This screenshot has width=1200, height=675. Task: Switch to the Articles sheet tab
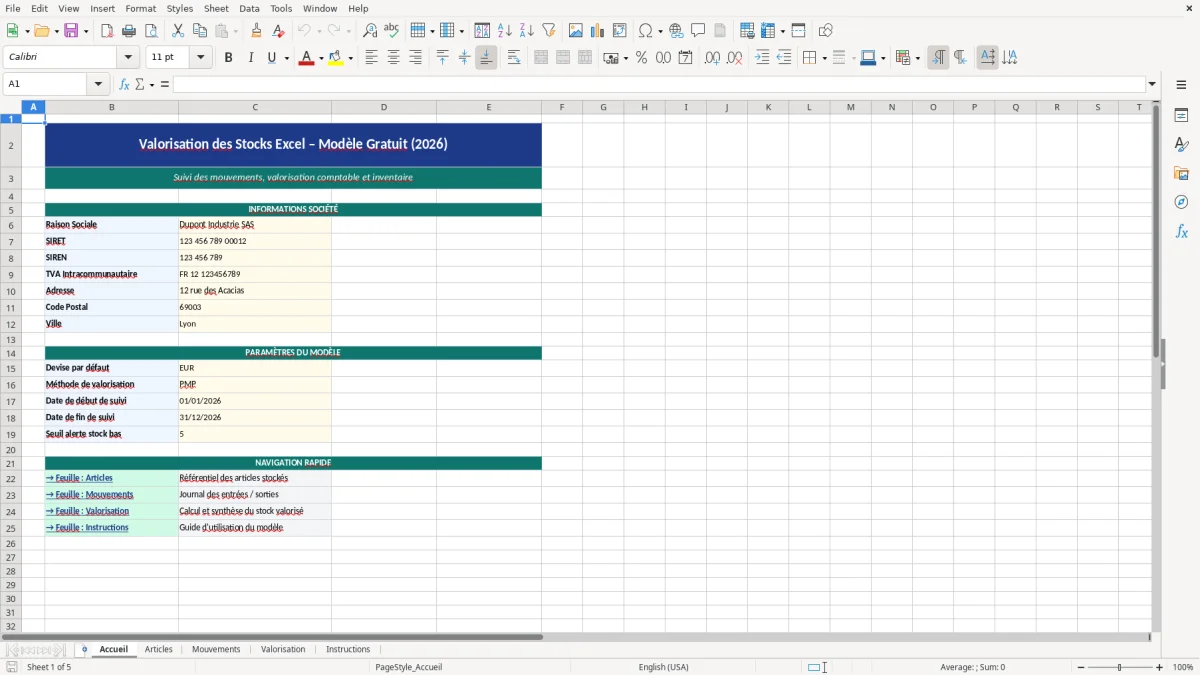[159, 649]
